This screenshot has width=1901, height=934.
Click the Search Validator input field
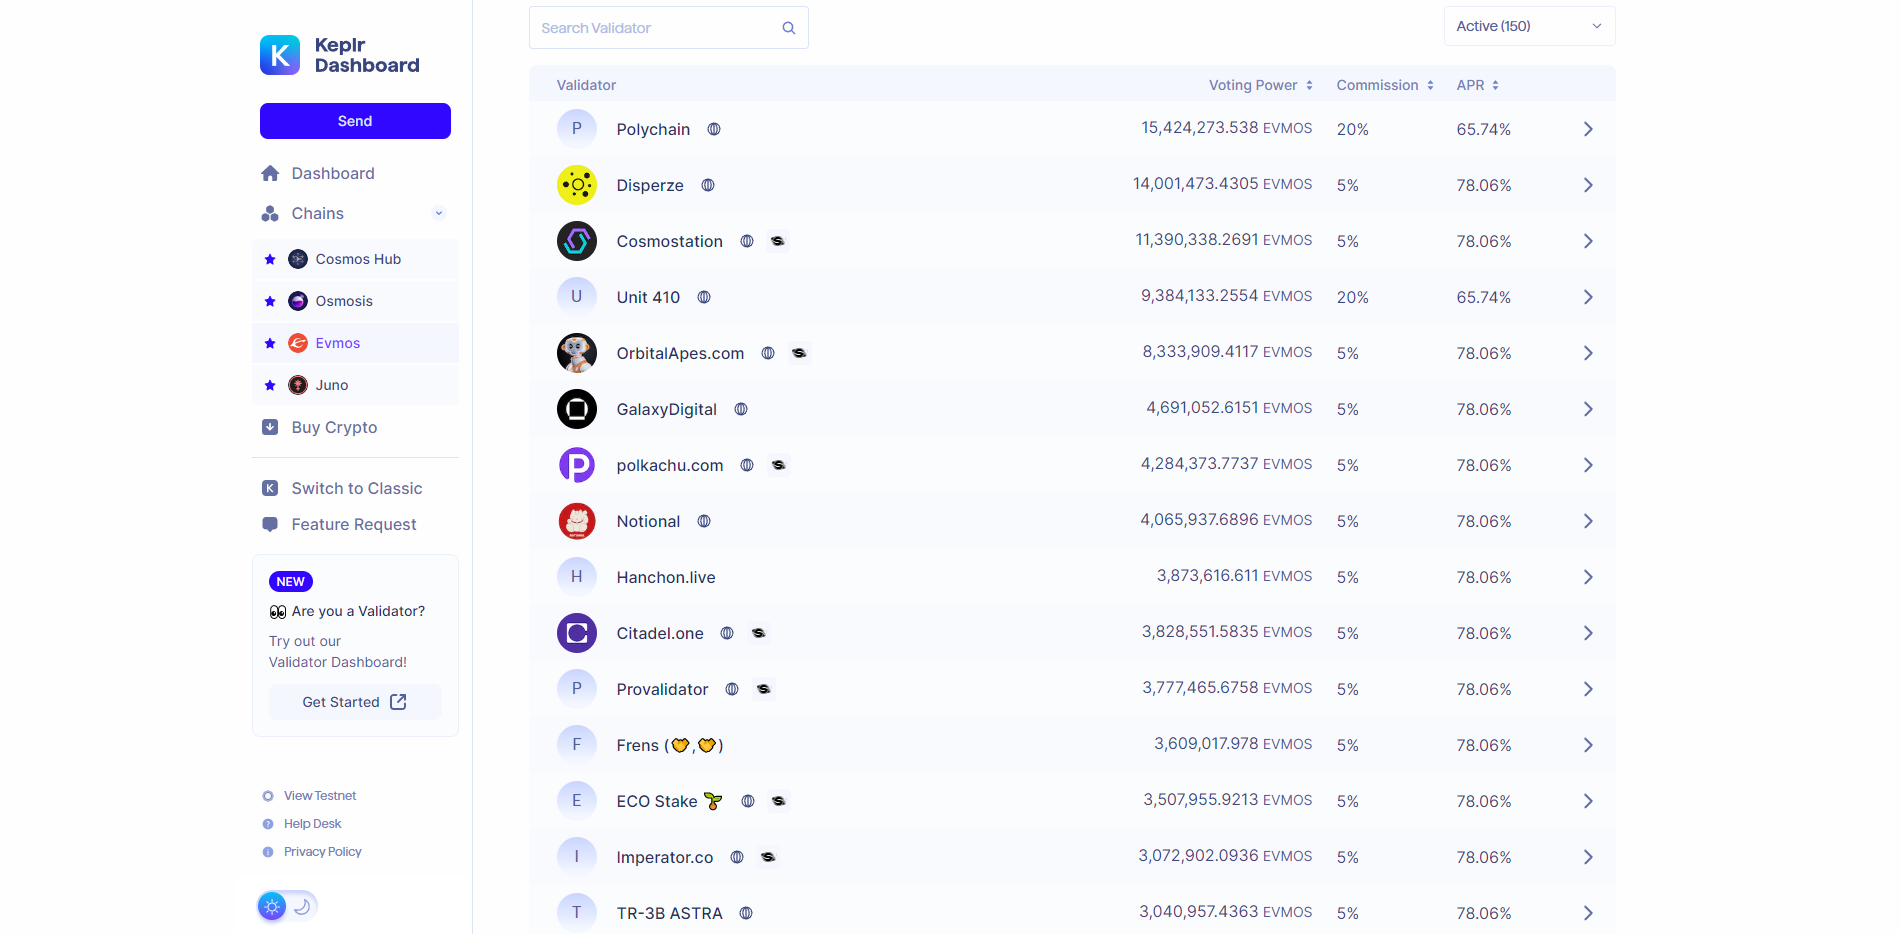[668, 28]
